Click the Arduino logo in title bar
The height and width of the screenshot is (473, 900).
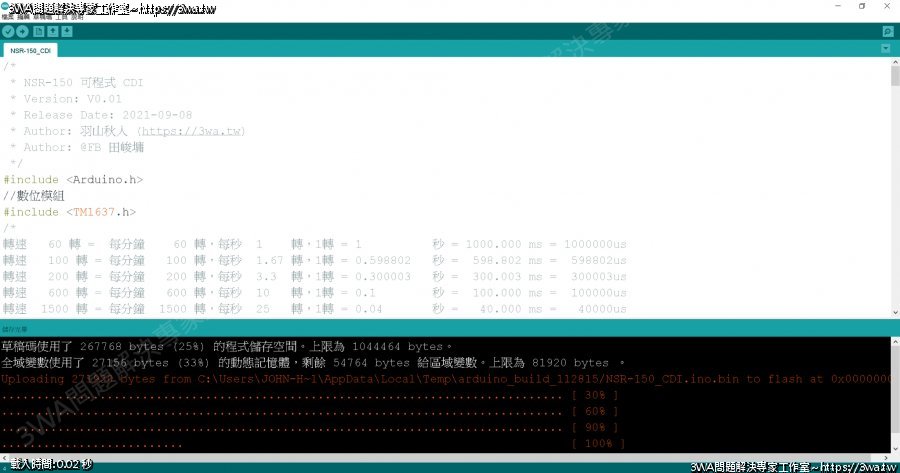pyautogui.click(x=6, y=6)
